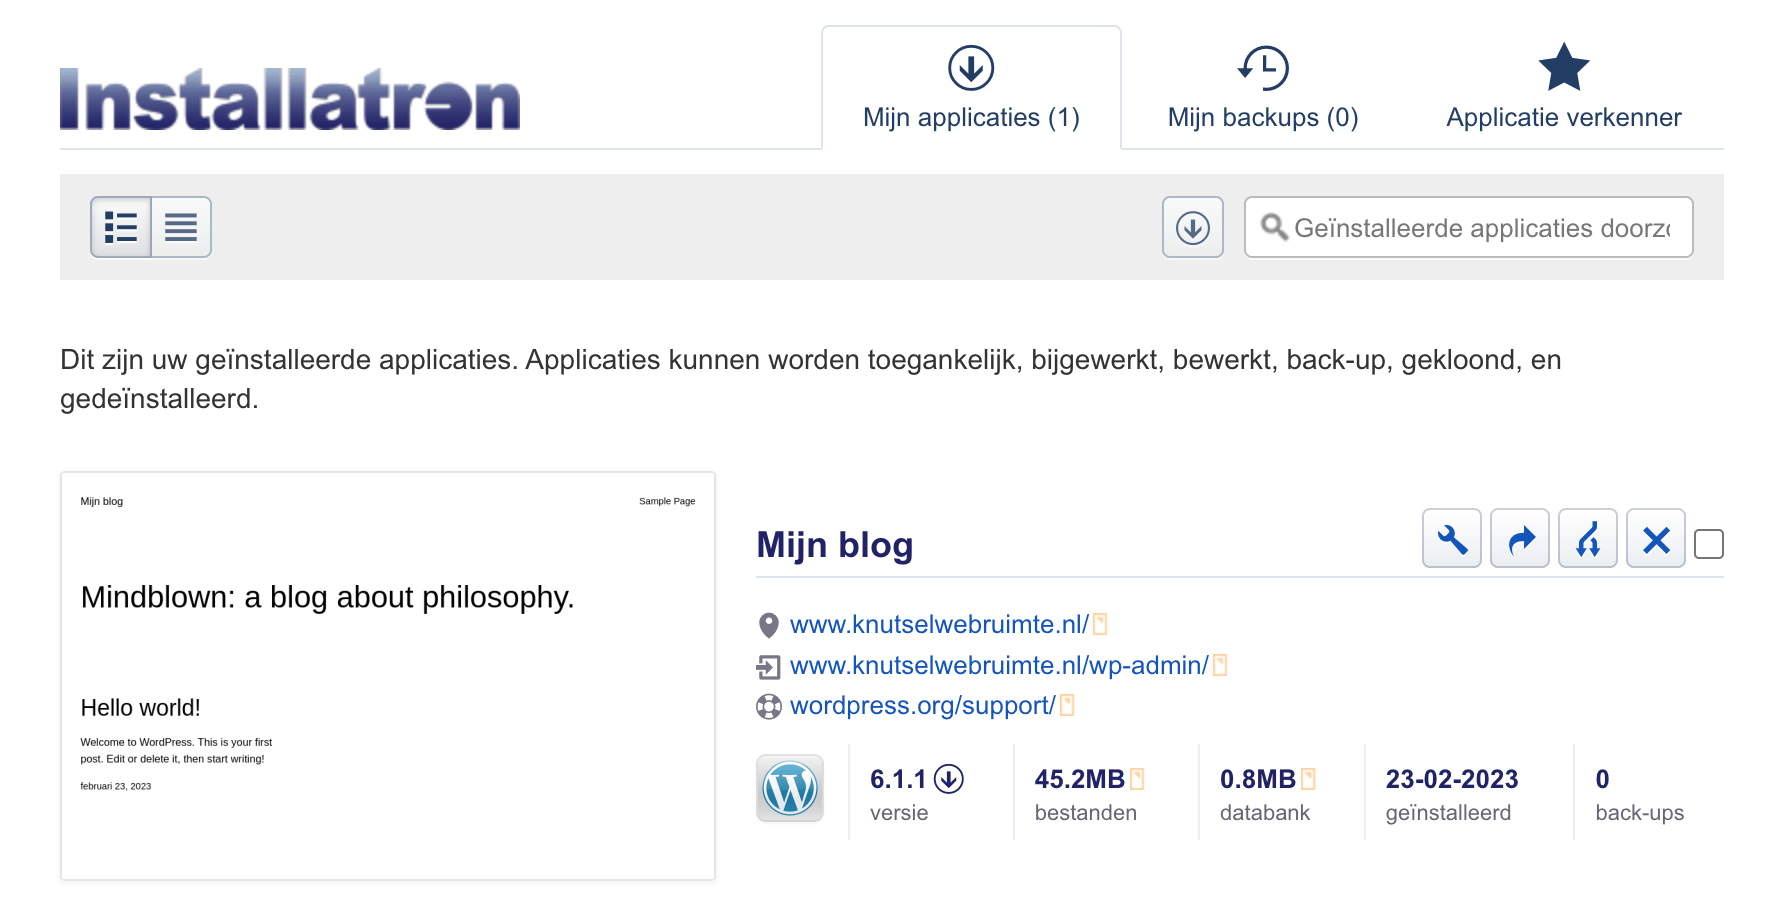Open the www.knutselwebruimte.nl/wp-admin/ link
Viewport: 1784px width, 911px height.
click(999, 665)
